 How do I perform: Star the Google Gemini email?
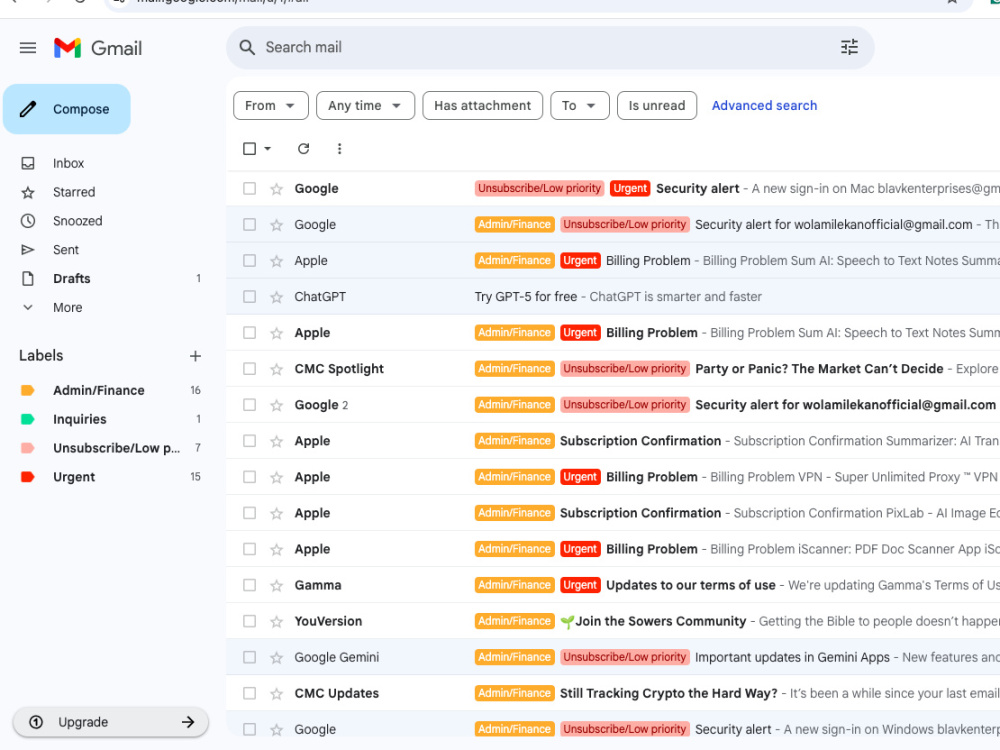(x=276, y=658)
